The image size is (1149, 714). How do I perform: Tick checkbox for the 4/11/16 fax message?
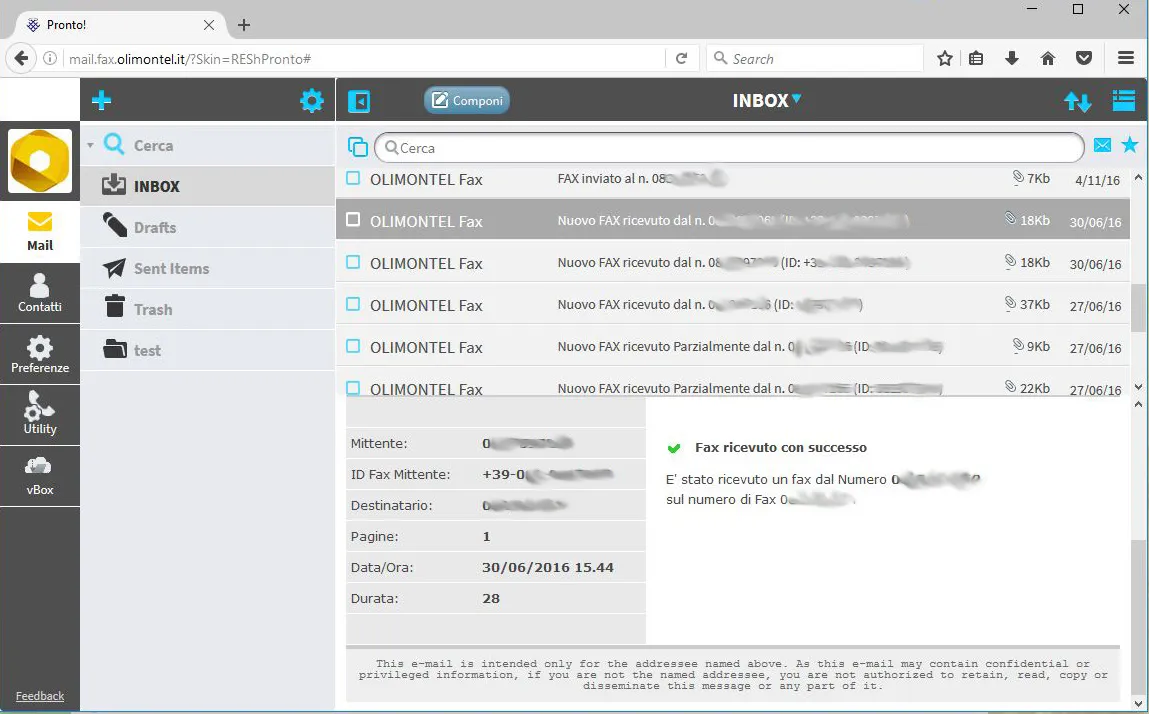tap(353, 178)
